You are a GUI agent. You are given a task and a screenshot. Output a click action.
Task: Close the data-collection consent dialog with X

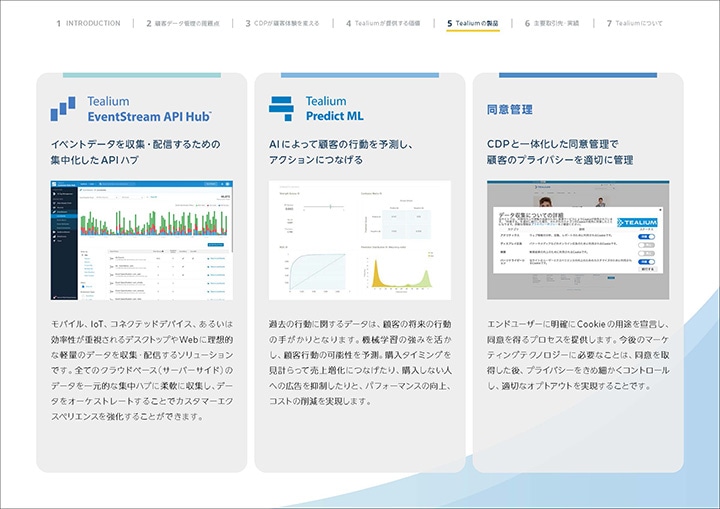(x=660, y=210)
